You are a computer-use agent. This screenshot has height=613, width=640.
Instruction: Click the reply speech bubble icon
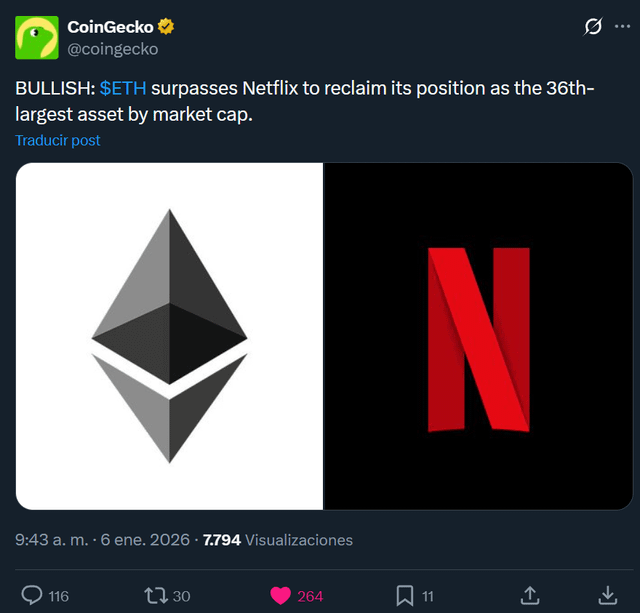tap(31, 595)
